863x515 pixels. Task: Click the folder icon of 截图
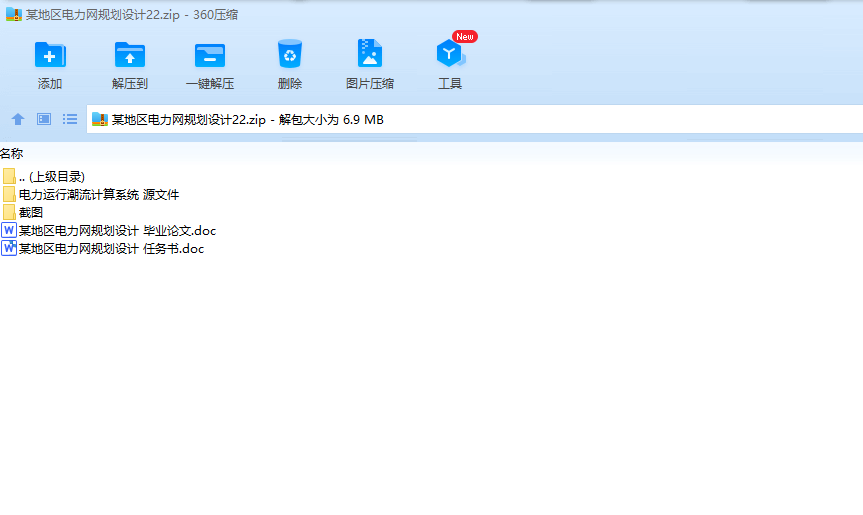pyautogui.click(x=9, y=212)
